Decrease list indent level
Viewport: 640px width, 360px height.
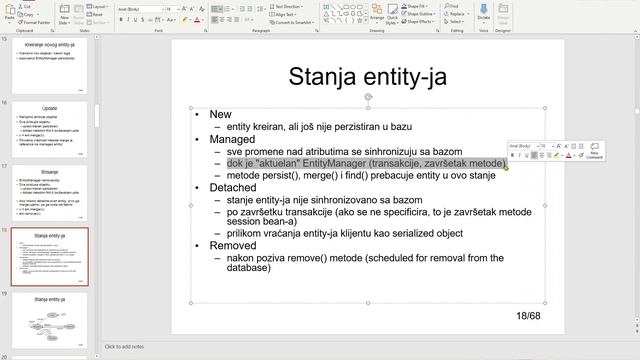point(242,9)
